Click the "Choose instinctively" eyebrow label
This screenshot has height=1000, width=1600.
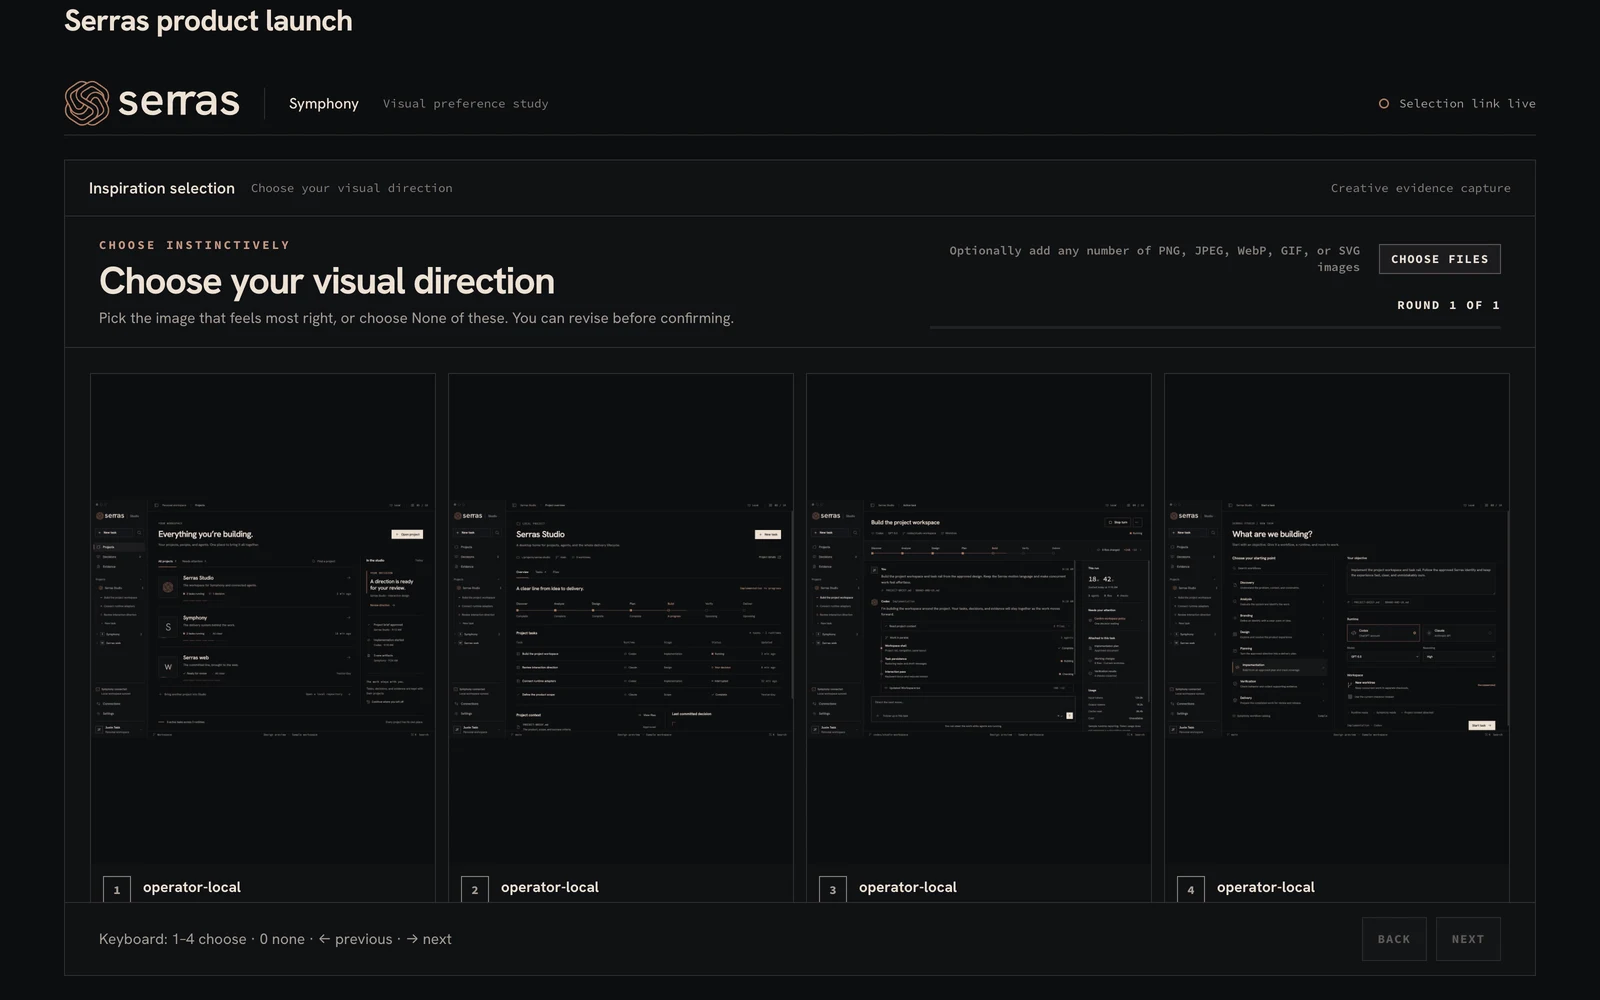(194, 245)
